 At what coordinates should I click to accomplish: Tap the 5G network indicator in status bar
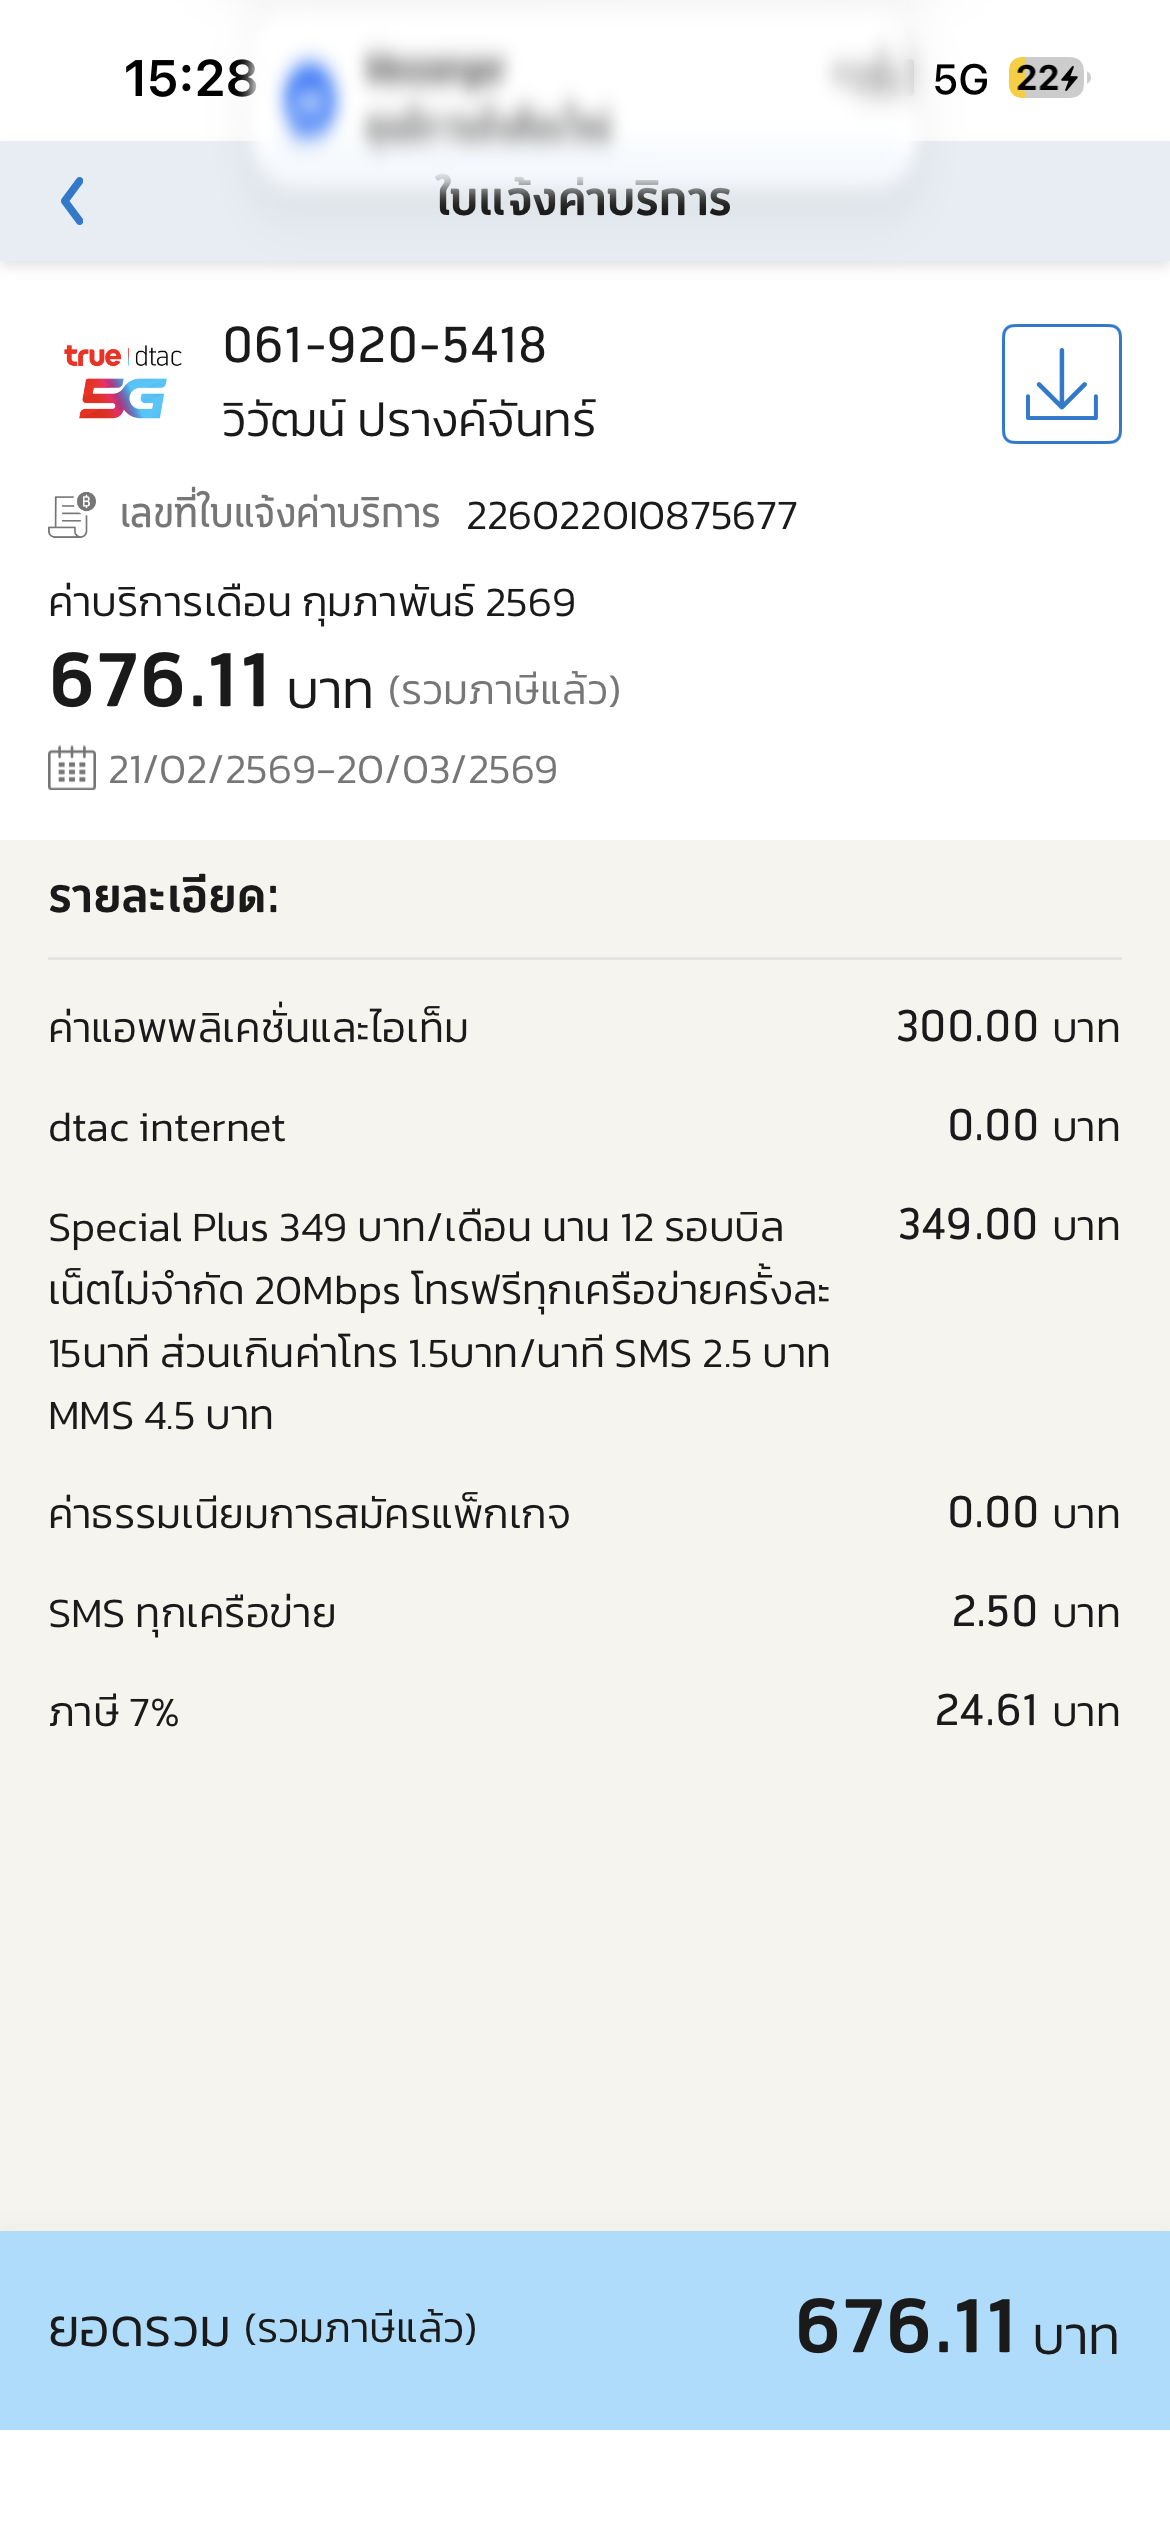tap(960, 80)
